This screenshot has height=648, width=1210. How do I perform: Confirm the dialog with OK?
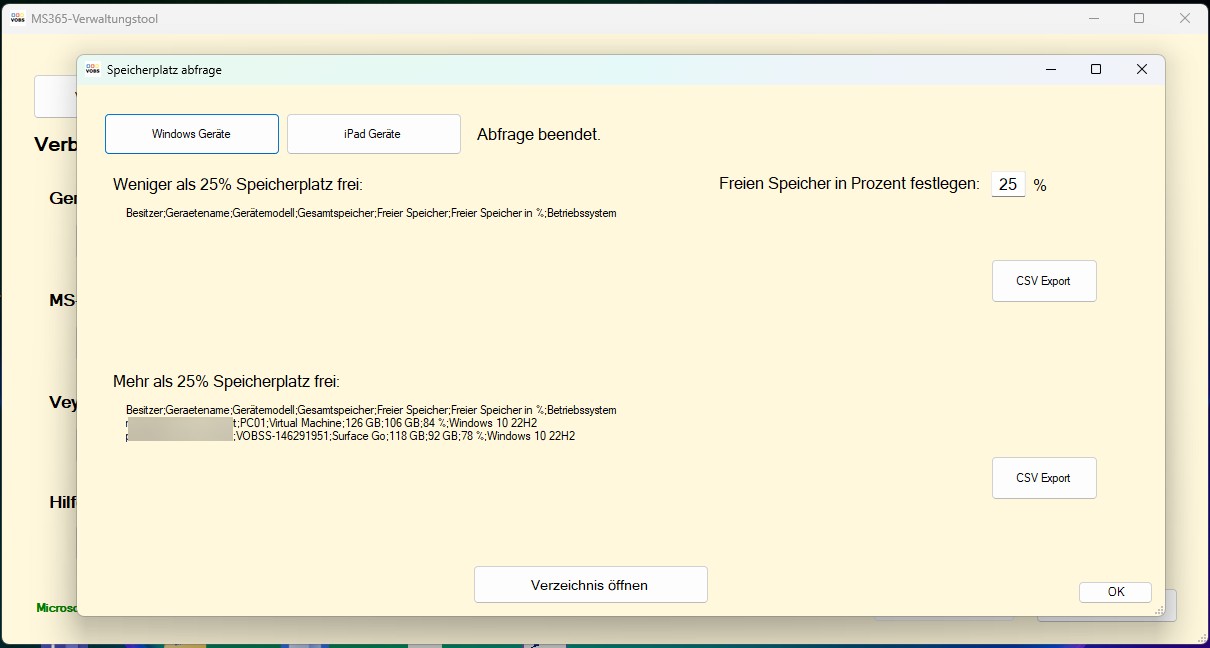coord(1115,592)
